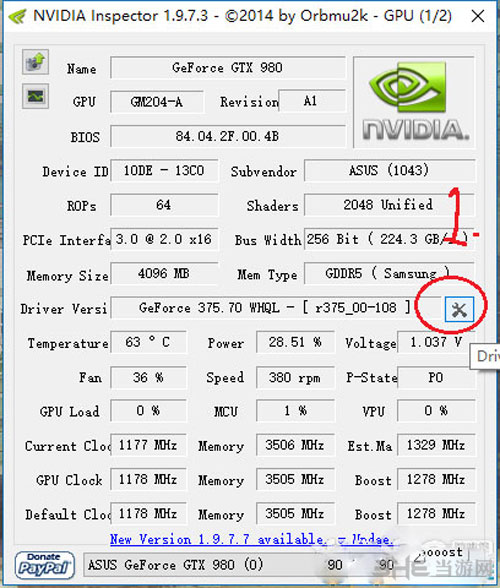Click the 28.51 % power value

point(295,342)
